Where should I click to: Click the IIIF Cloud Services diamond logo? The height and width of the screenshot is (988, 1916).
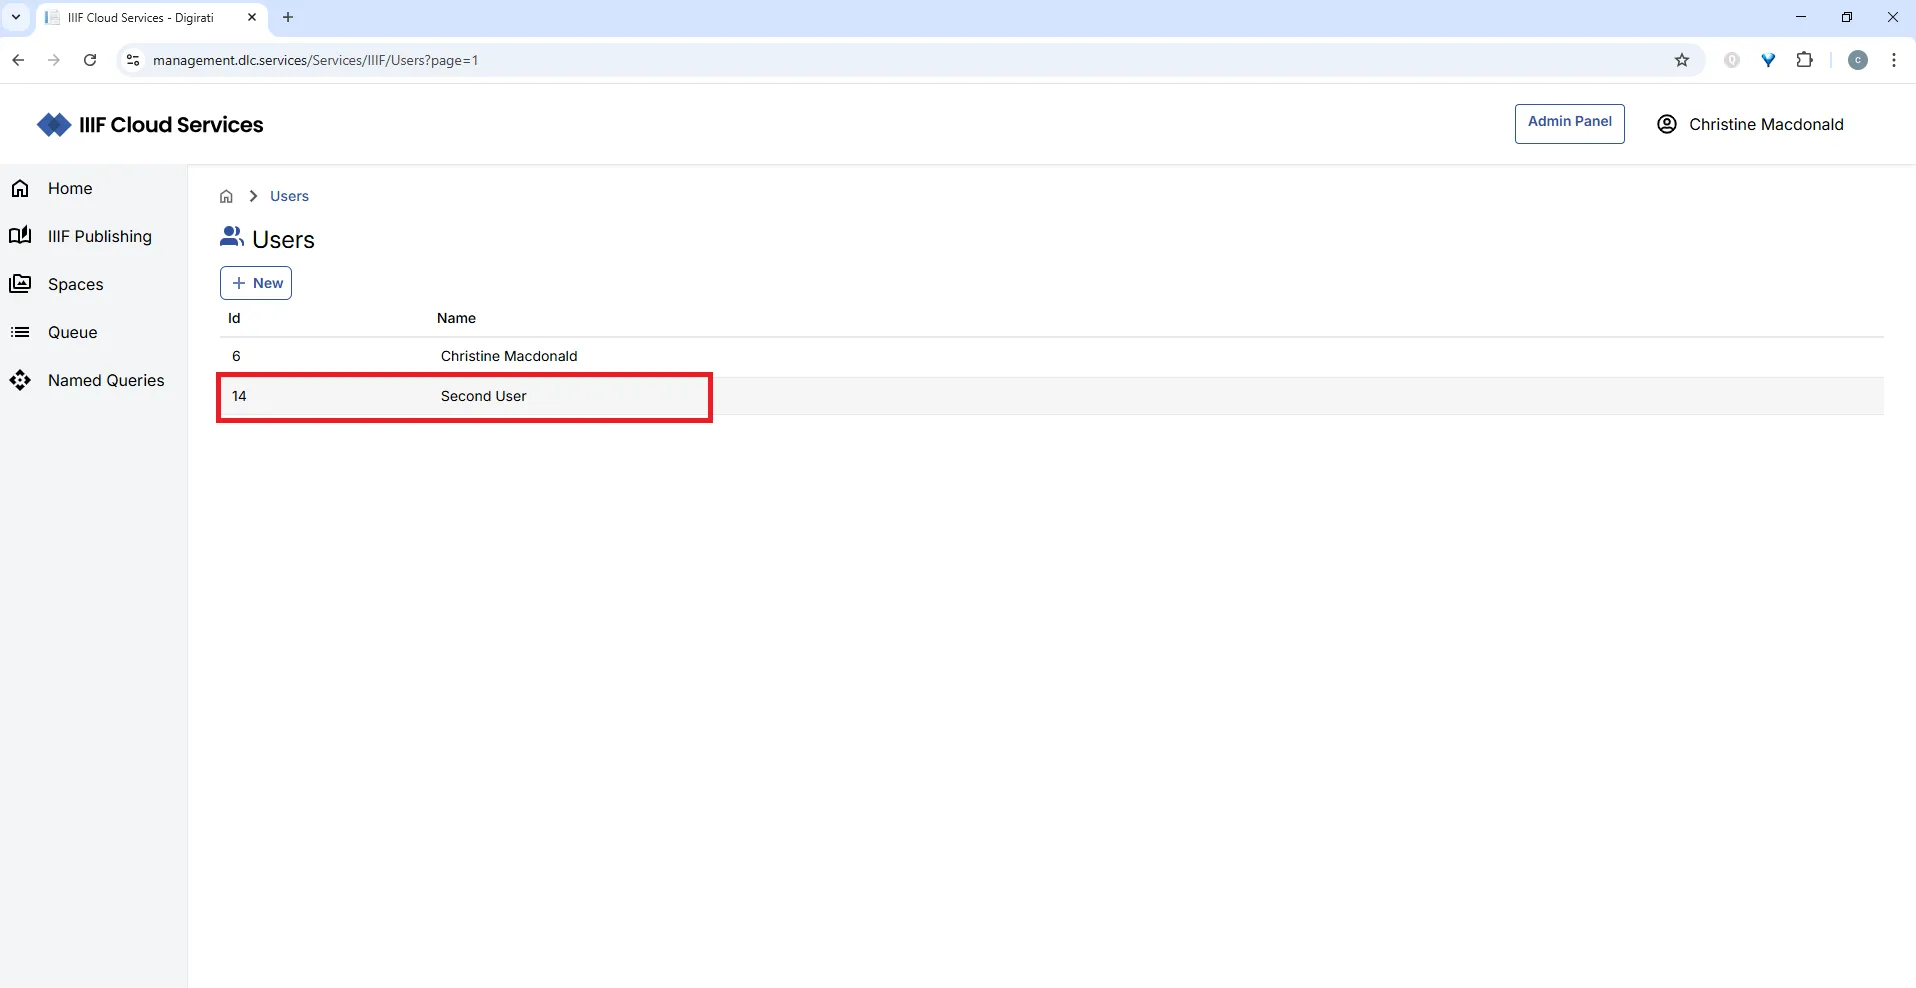(55, 124)
